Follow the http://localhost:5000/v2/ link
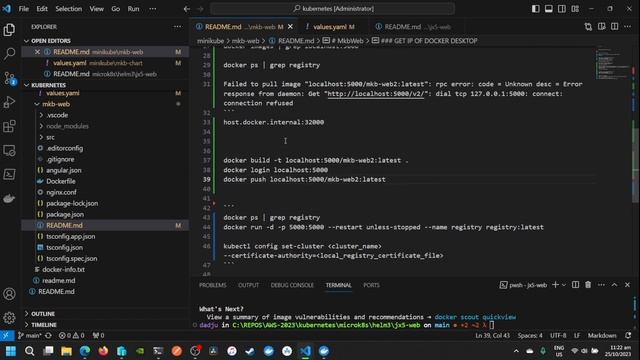640x360 pixels. pos(376,93)
